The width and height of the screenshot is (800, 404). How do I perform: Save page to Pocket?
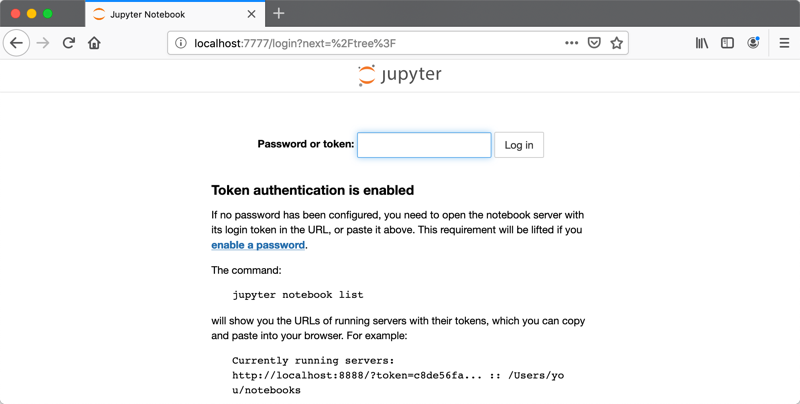click(594, 43)
